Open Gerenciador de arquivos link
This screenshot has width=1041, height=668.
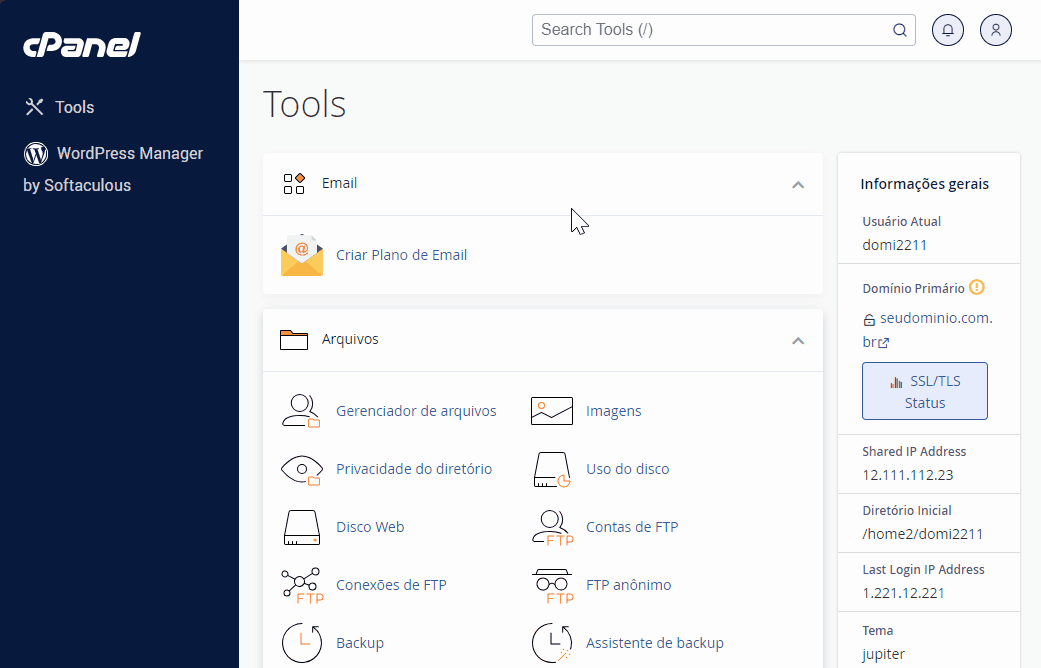click(x=416, y=411)
